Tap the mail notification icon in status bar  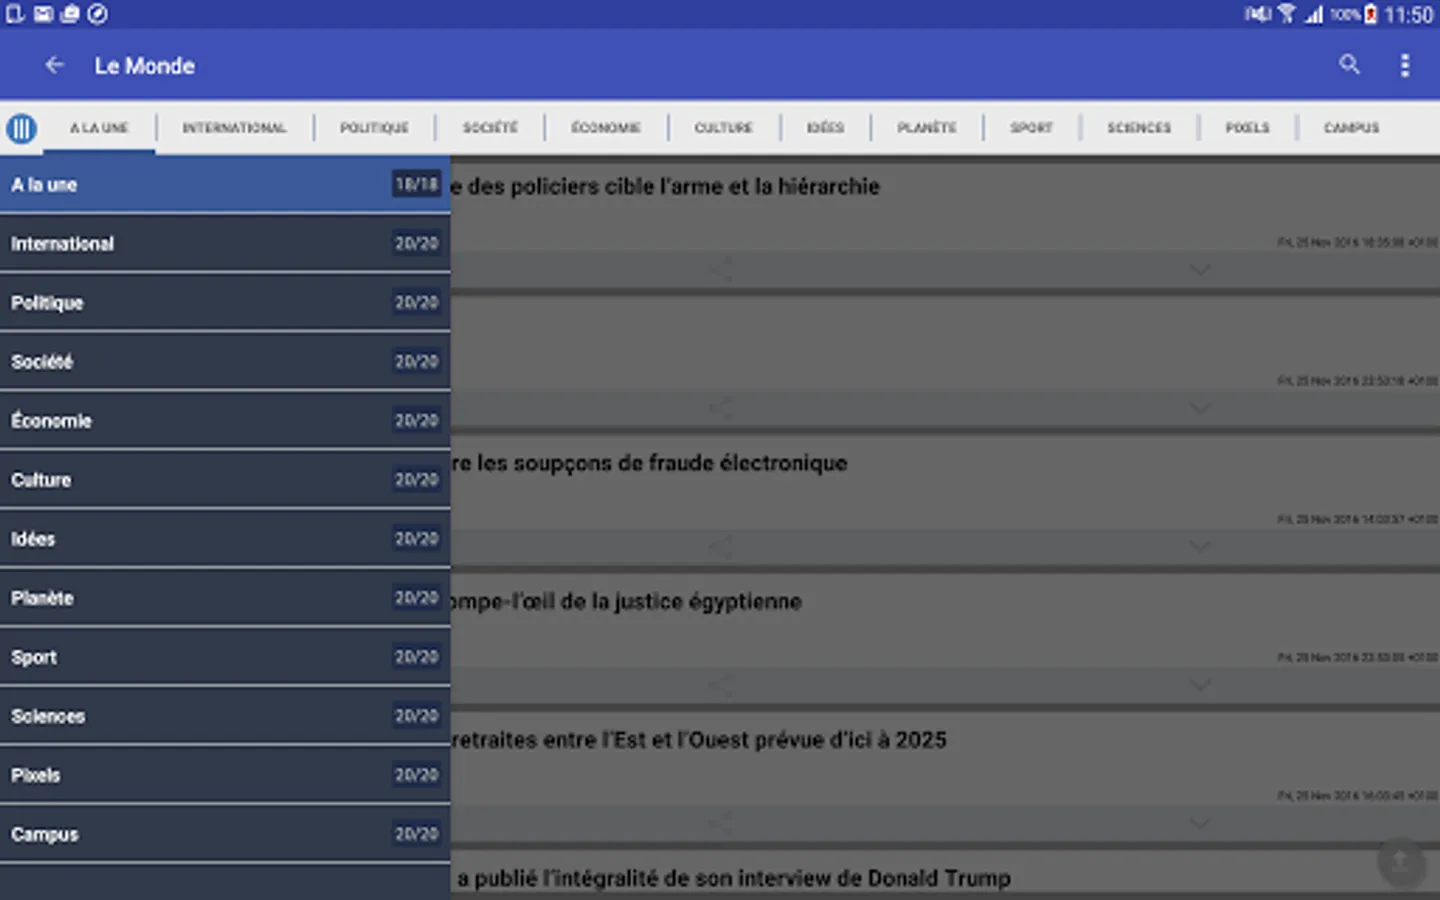point(43,14)
